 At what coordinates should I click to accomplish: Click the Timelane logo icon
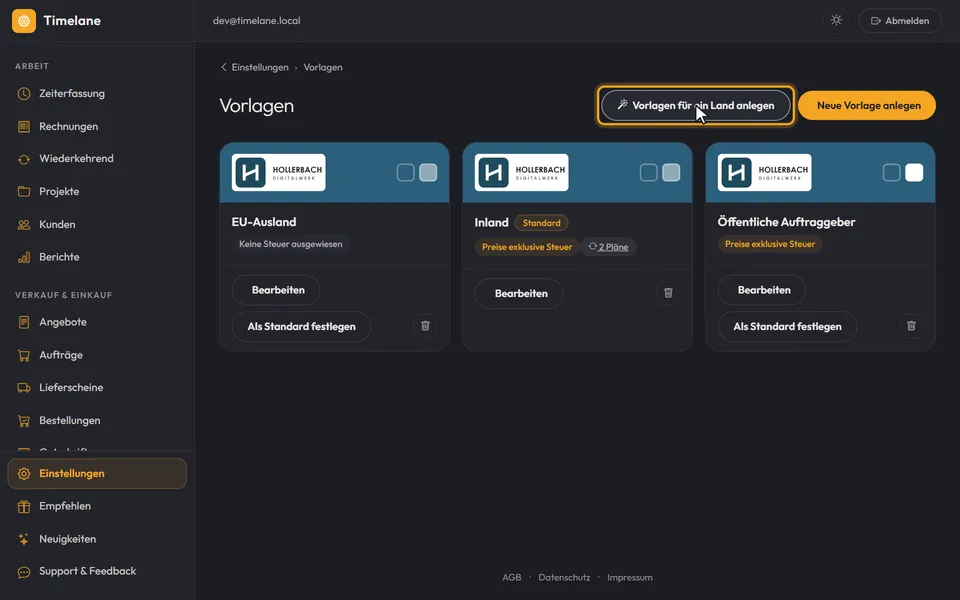pyautogui.click(x=24, y=21)
